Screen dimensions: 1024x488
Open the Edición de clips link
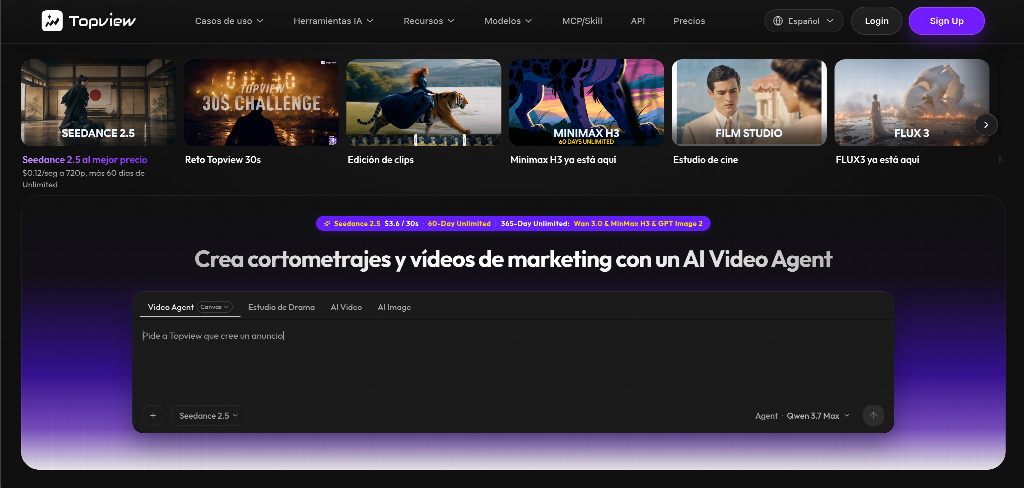point(380,159)
